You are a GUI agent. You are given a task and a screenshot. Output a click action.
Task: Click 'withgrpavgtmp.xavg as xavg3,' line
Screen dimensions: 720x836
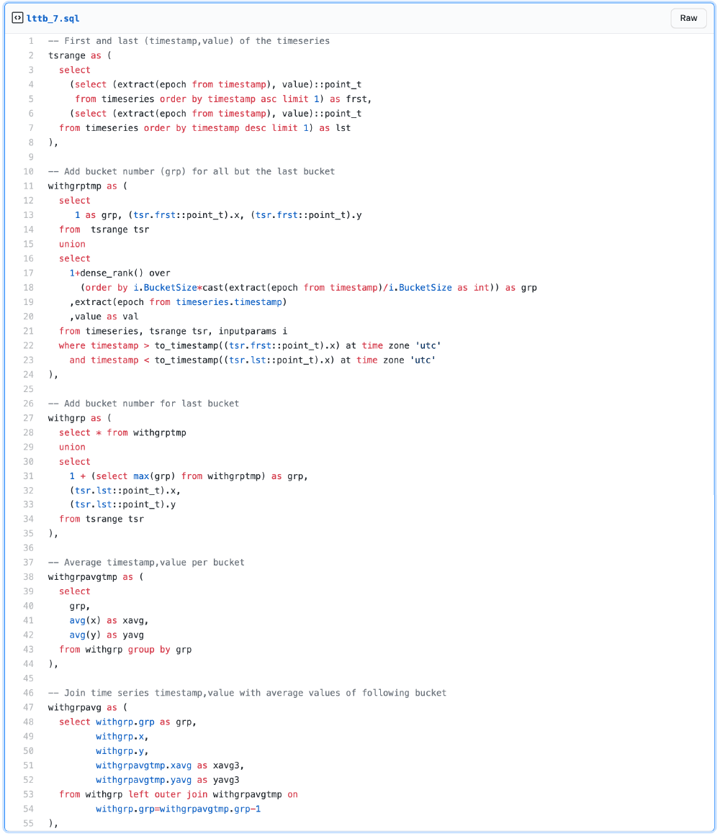tap(170, 766)
